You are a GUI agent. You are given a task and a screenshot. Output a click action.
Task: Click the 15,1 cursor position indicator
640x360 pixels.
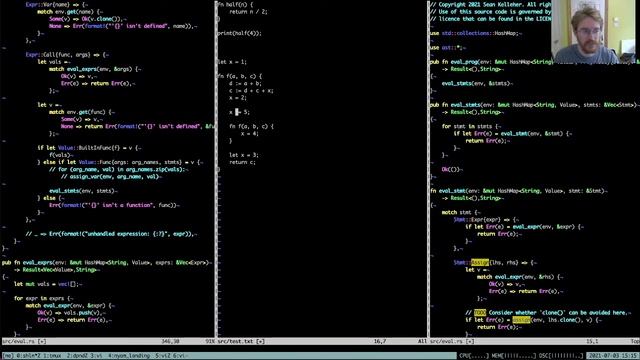pos(592,341)
